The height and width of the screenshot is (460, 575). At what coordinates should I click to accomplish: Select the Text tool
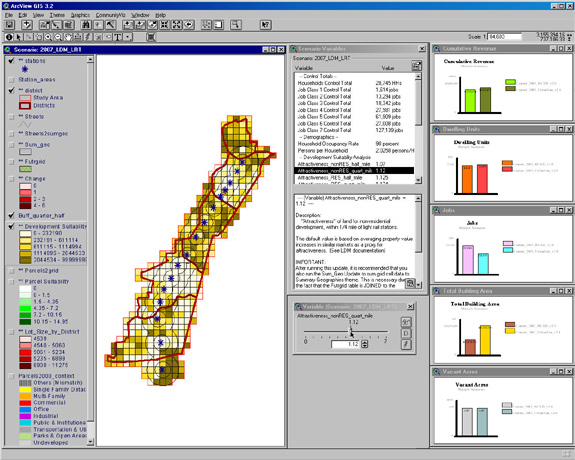click(117, 37)
